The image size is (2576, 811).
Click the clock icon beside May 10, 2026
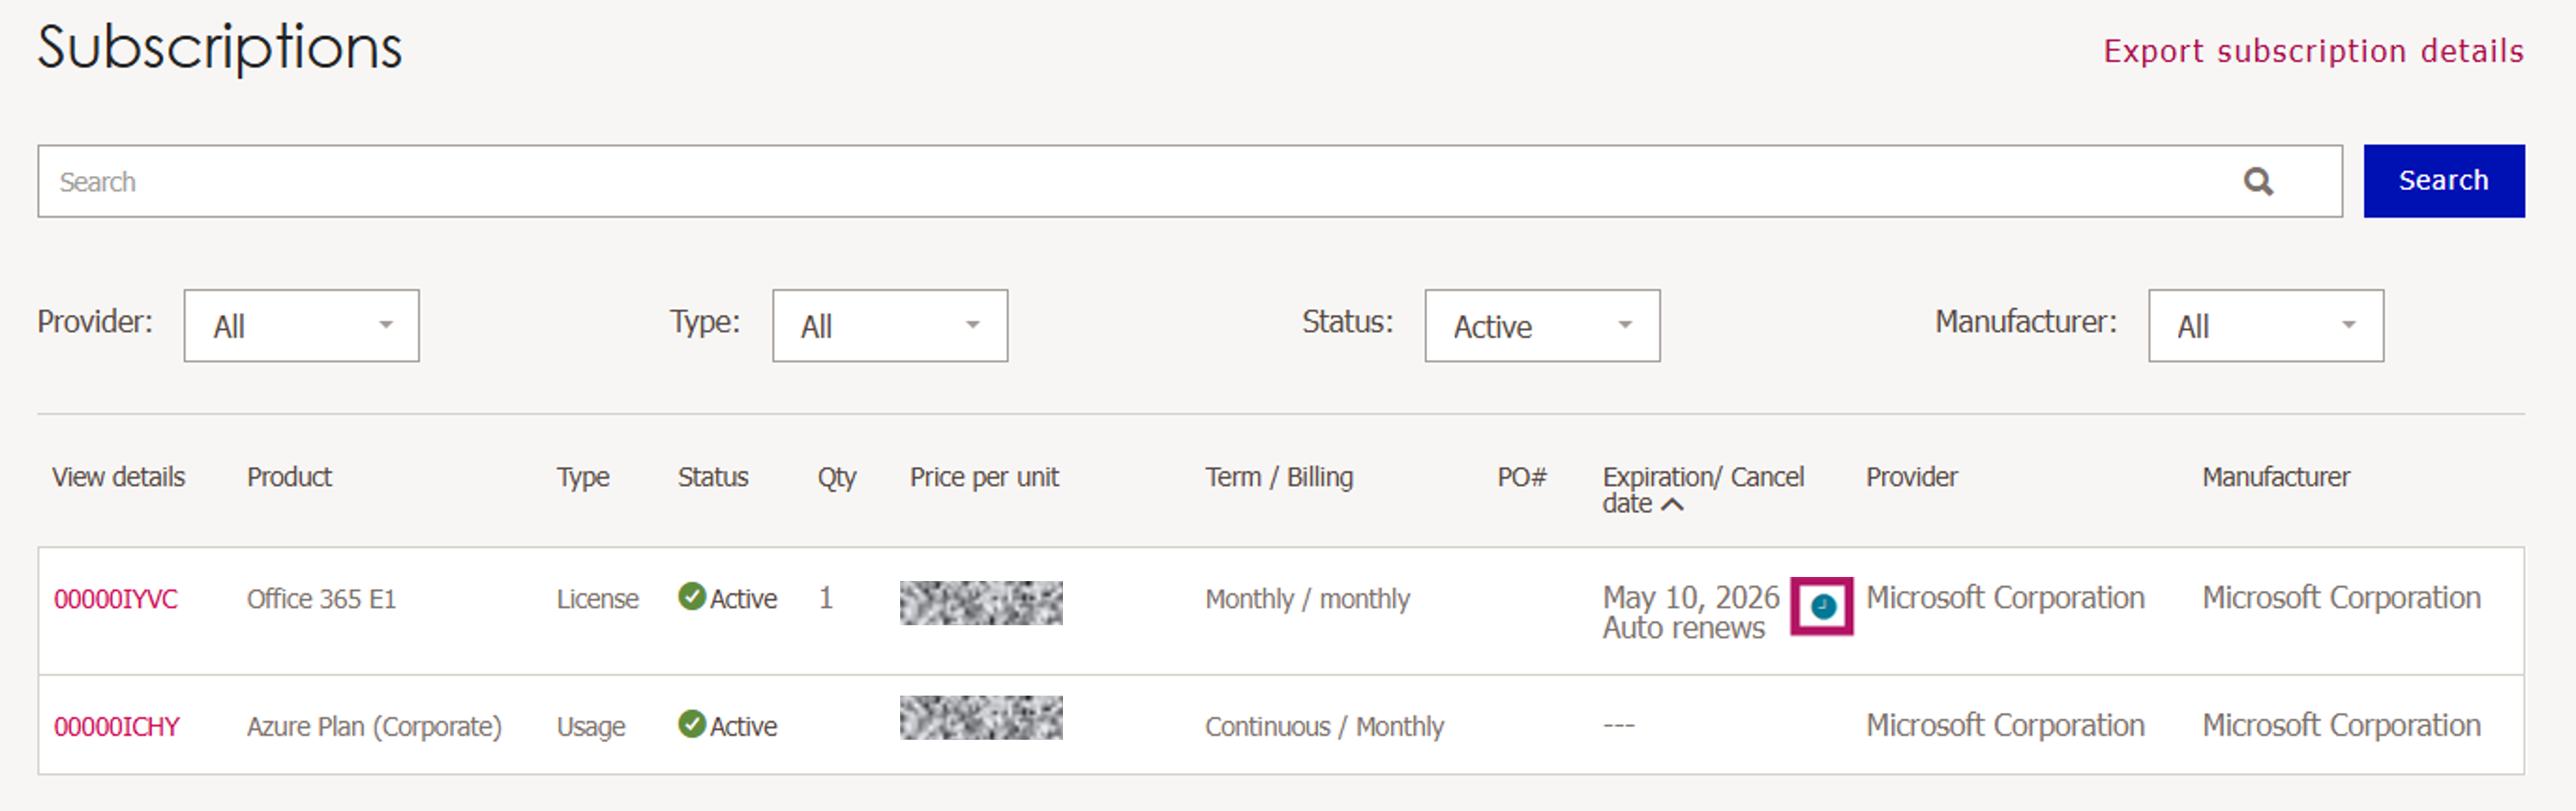click(x=1822, y=606)
